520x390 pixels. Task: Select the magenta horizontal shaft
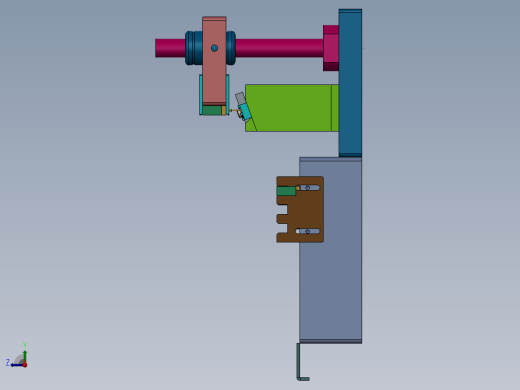click(x=279, y=48)
